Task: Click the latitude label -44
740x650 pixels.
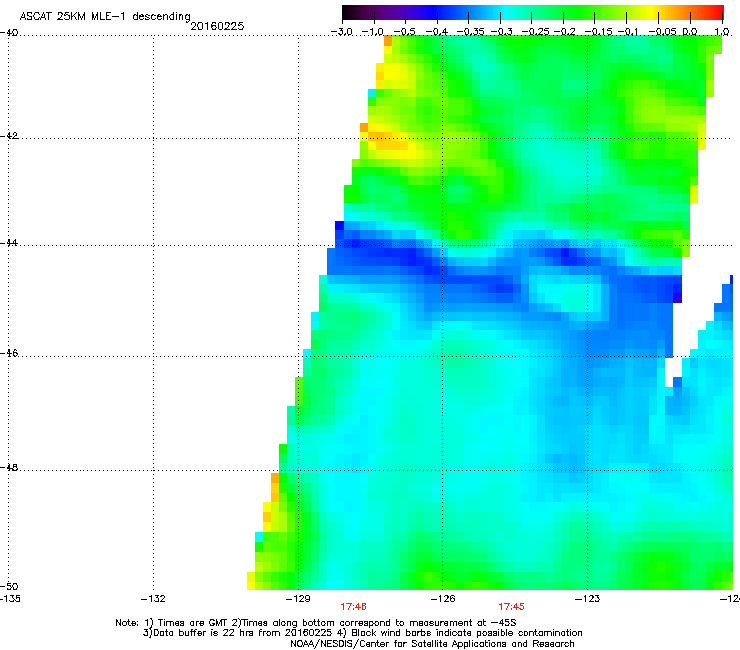Action: [9, 243]
